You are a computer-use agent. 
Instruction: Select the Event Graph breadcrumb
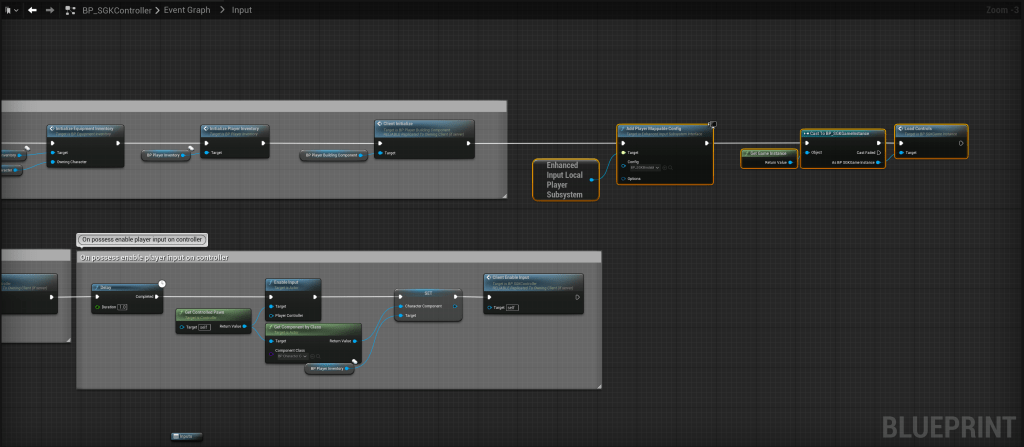pyautogui.click(x=189, y=10)
